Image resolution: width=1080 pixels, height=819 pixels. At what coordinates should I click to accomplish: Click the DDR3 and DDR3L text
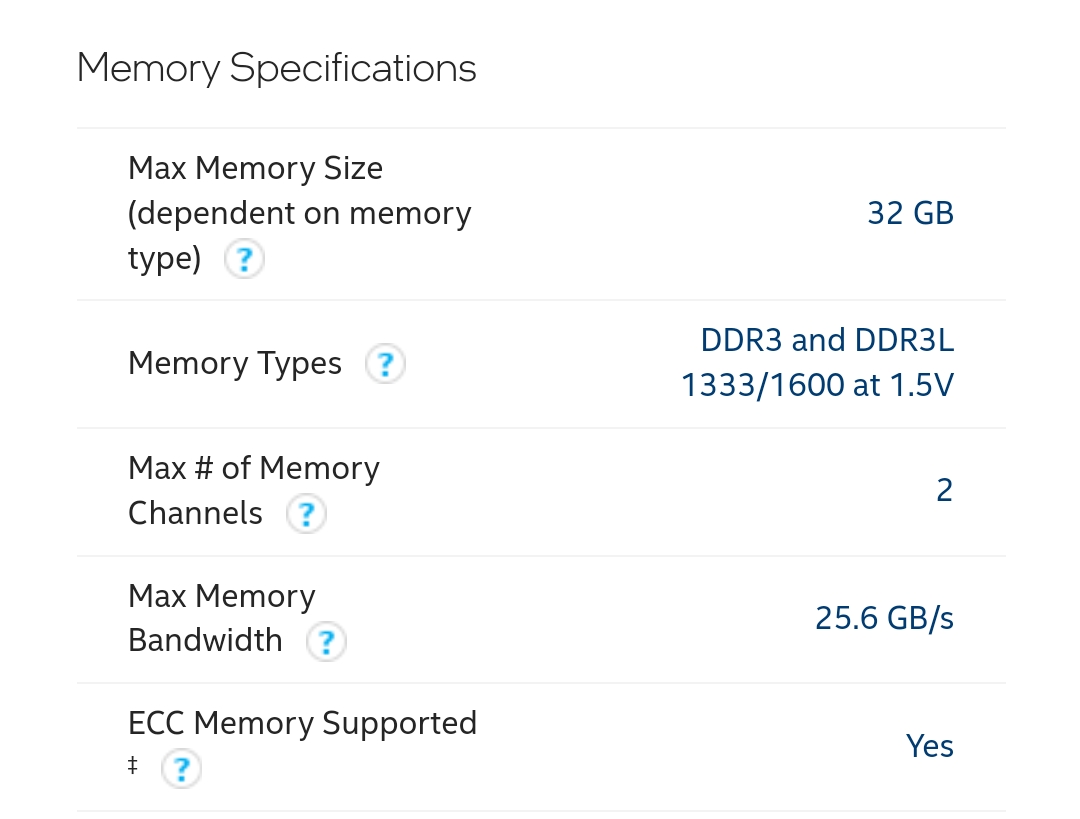(x=827, y=341)
